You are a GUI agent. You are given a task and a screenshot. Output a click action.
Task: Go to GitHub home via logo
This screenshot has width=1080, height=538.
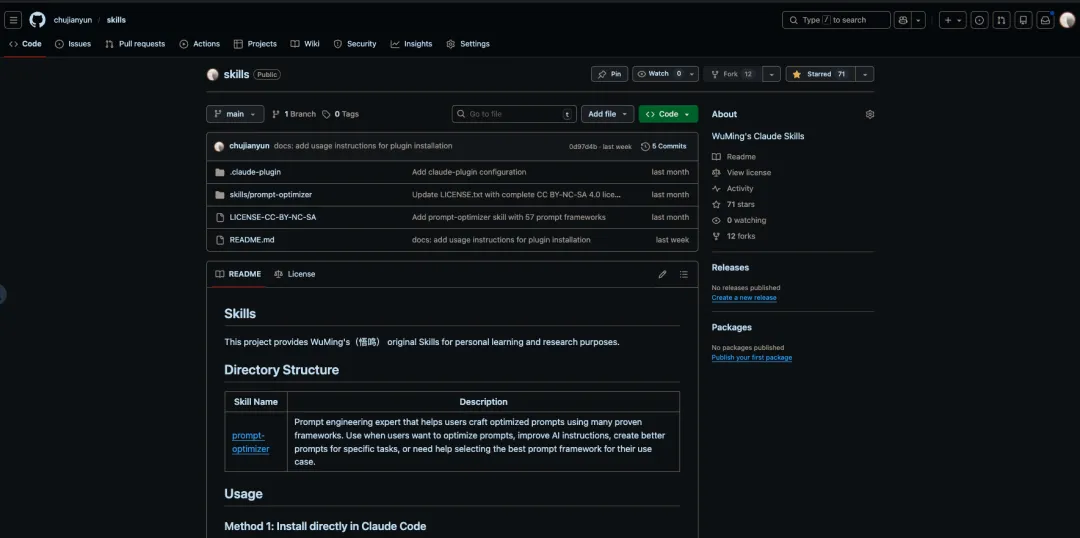click(37, 20)
